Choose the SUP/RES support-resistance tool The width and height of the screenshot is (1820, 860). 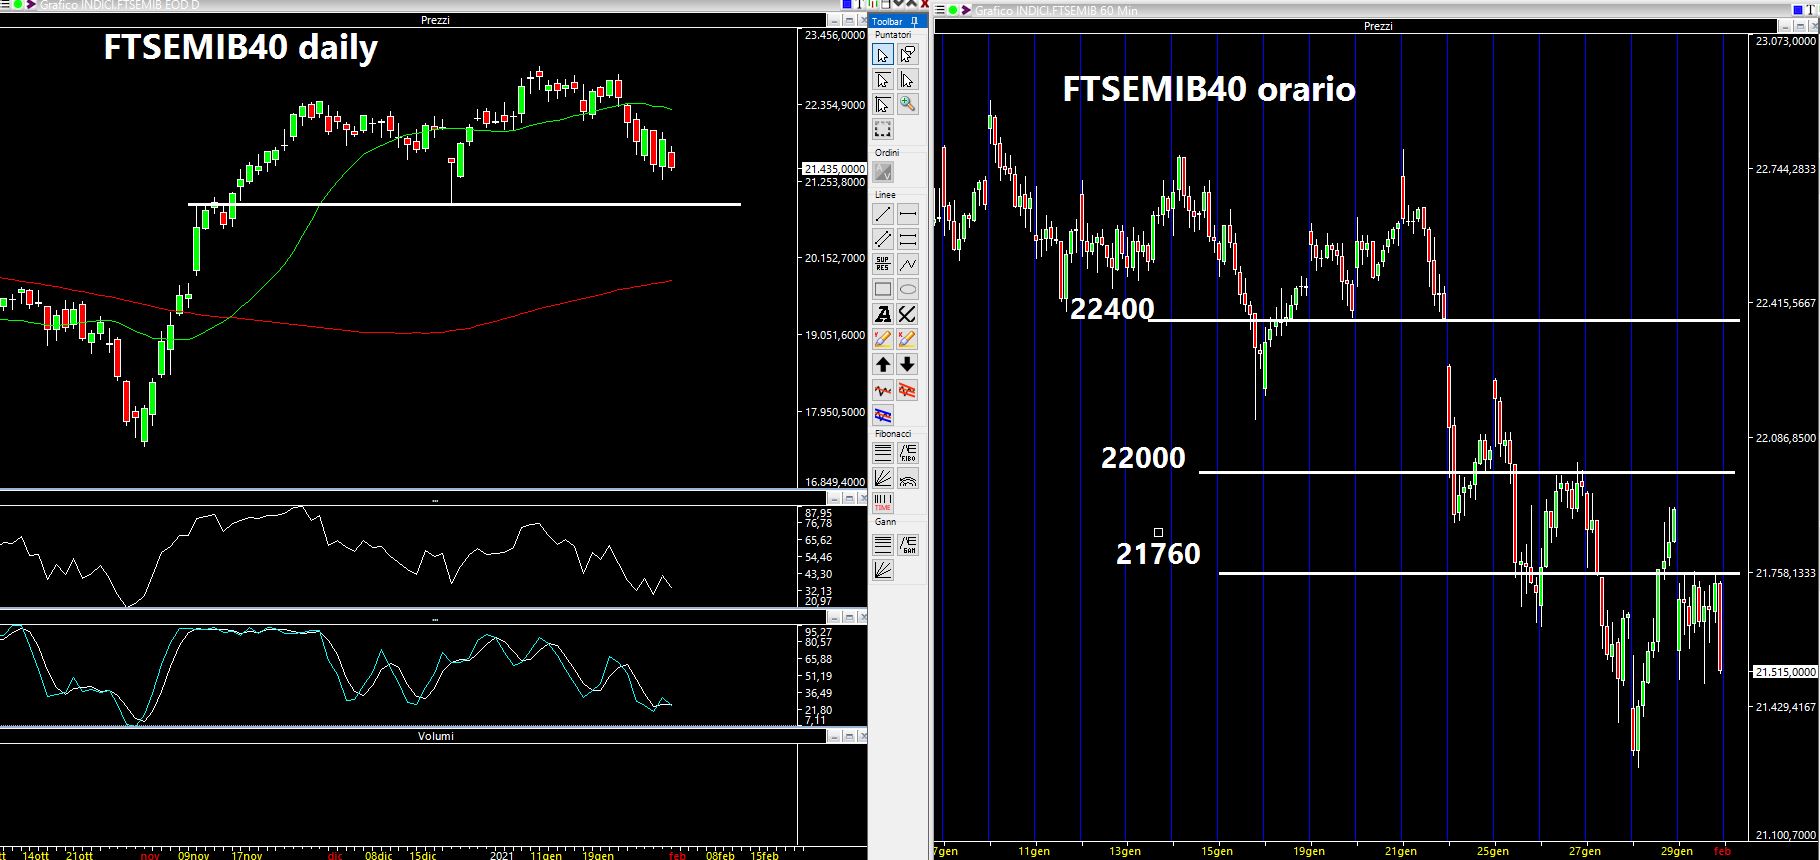pos(882,264)
